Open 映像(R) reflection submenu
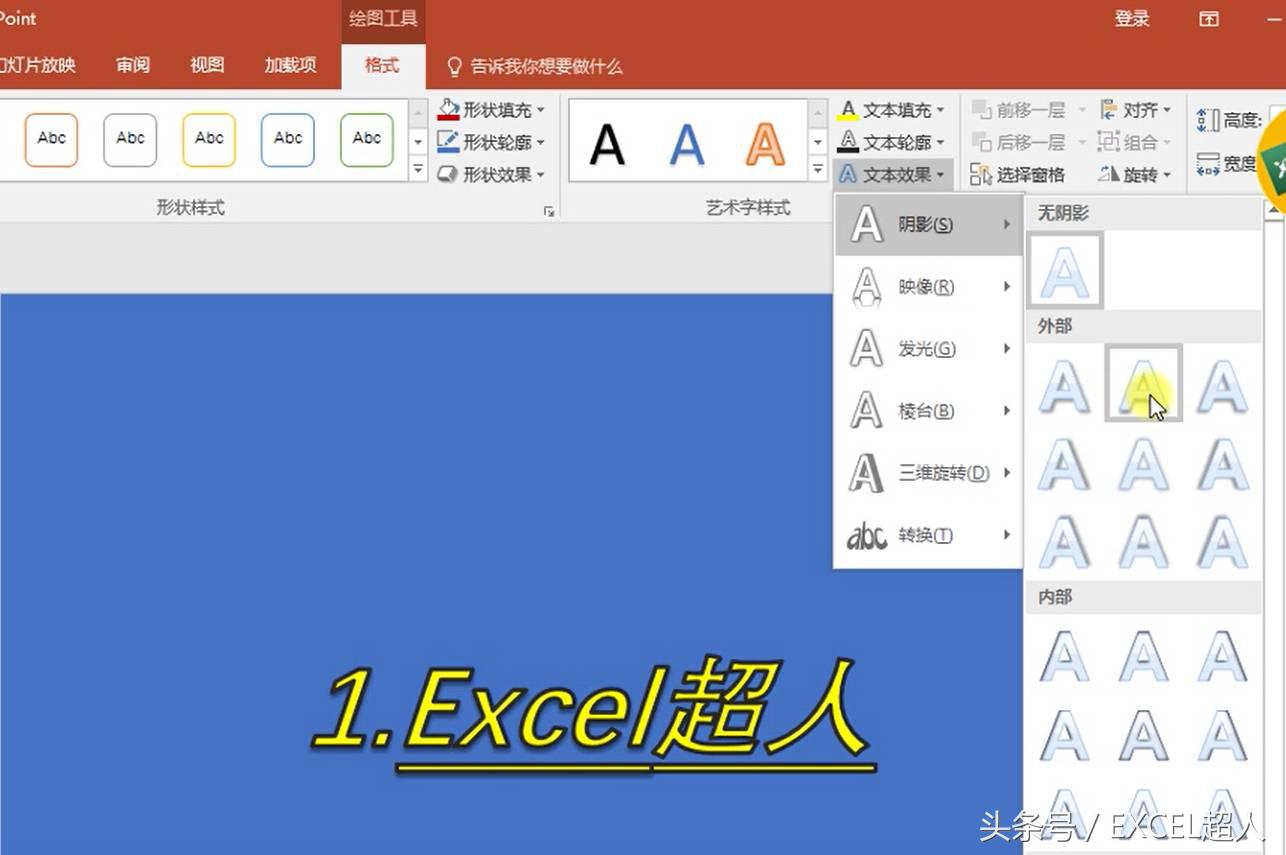This screenshot has width=1286, height=855. click(928, 287)
